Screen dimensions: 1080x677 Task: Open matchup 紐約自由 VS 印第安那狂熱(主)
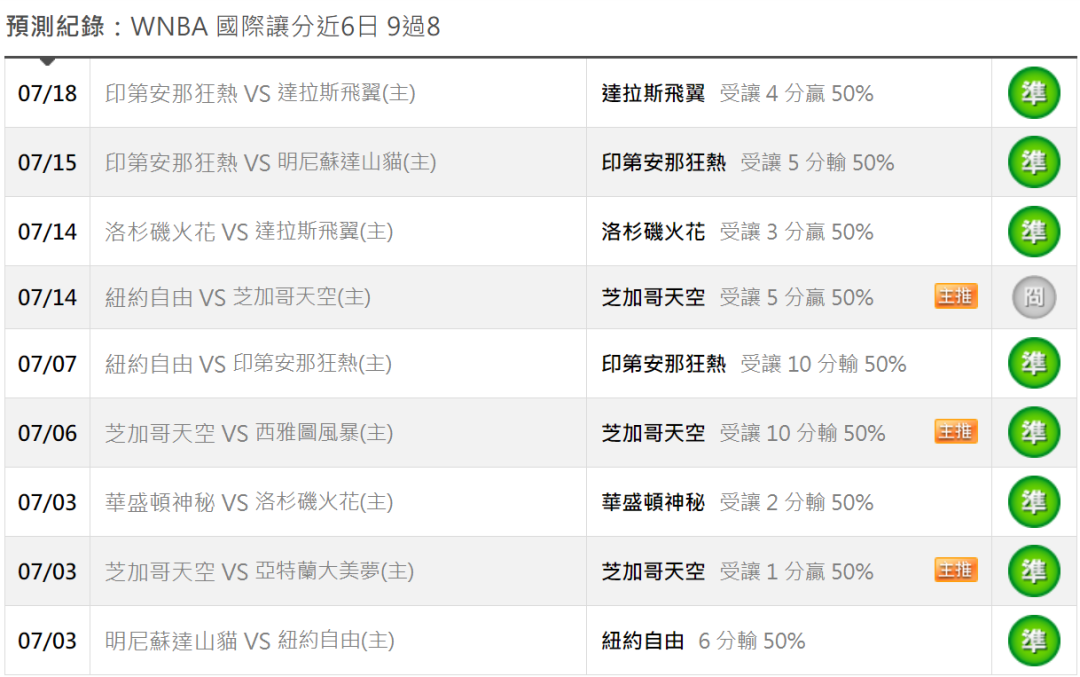pos(248,363)
